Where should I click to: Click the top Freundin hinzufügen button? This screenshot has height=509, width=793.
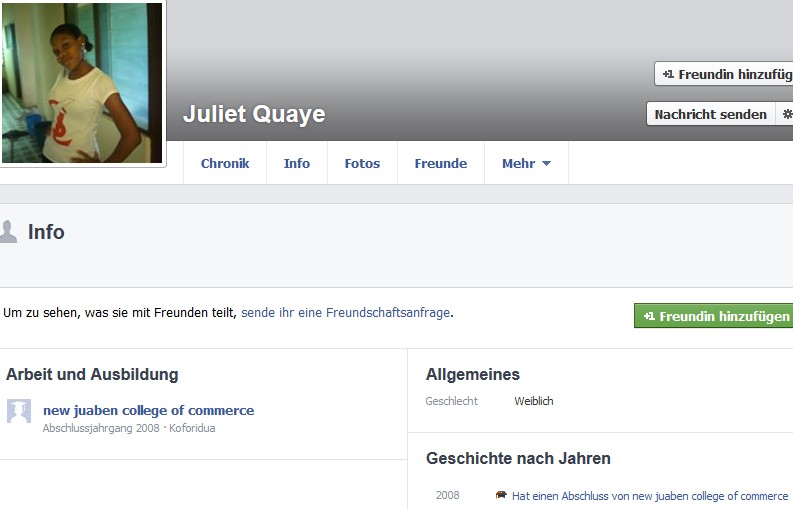[724, 74]
